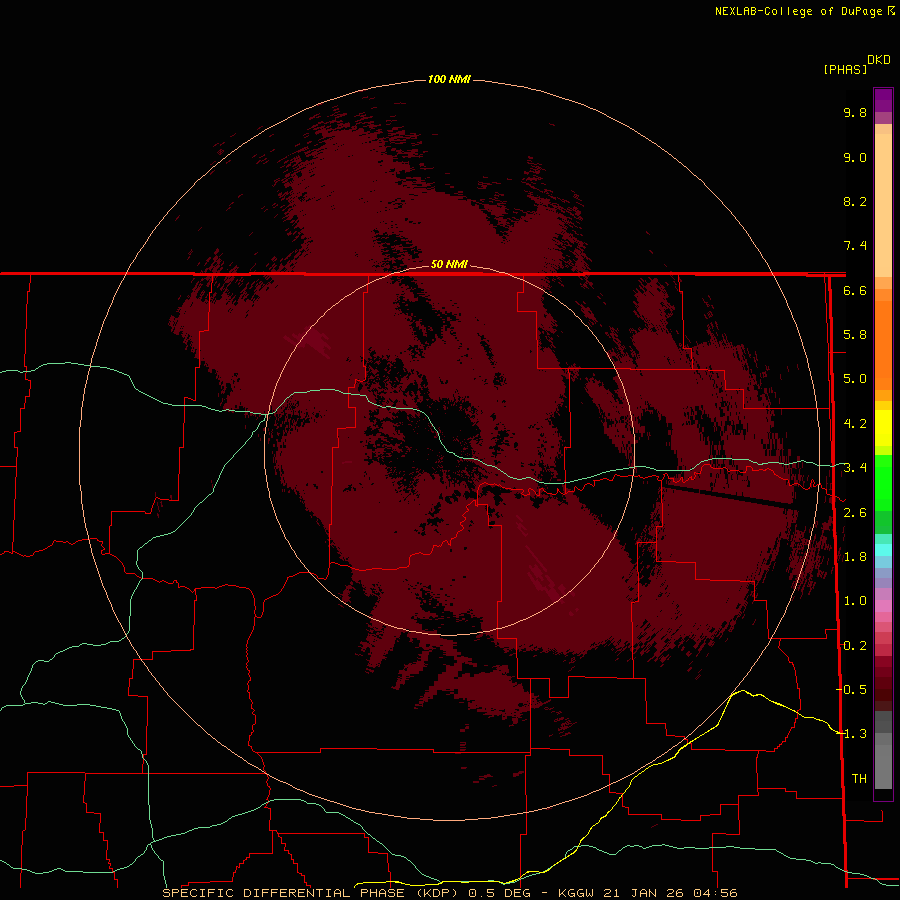The height and width of the screenshot is (900, 900).
Task: Click the black diagonal beam gap in the eastern echoes
Action: (x=728, y=496)
